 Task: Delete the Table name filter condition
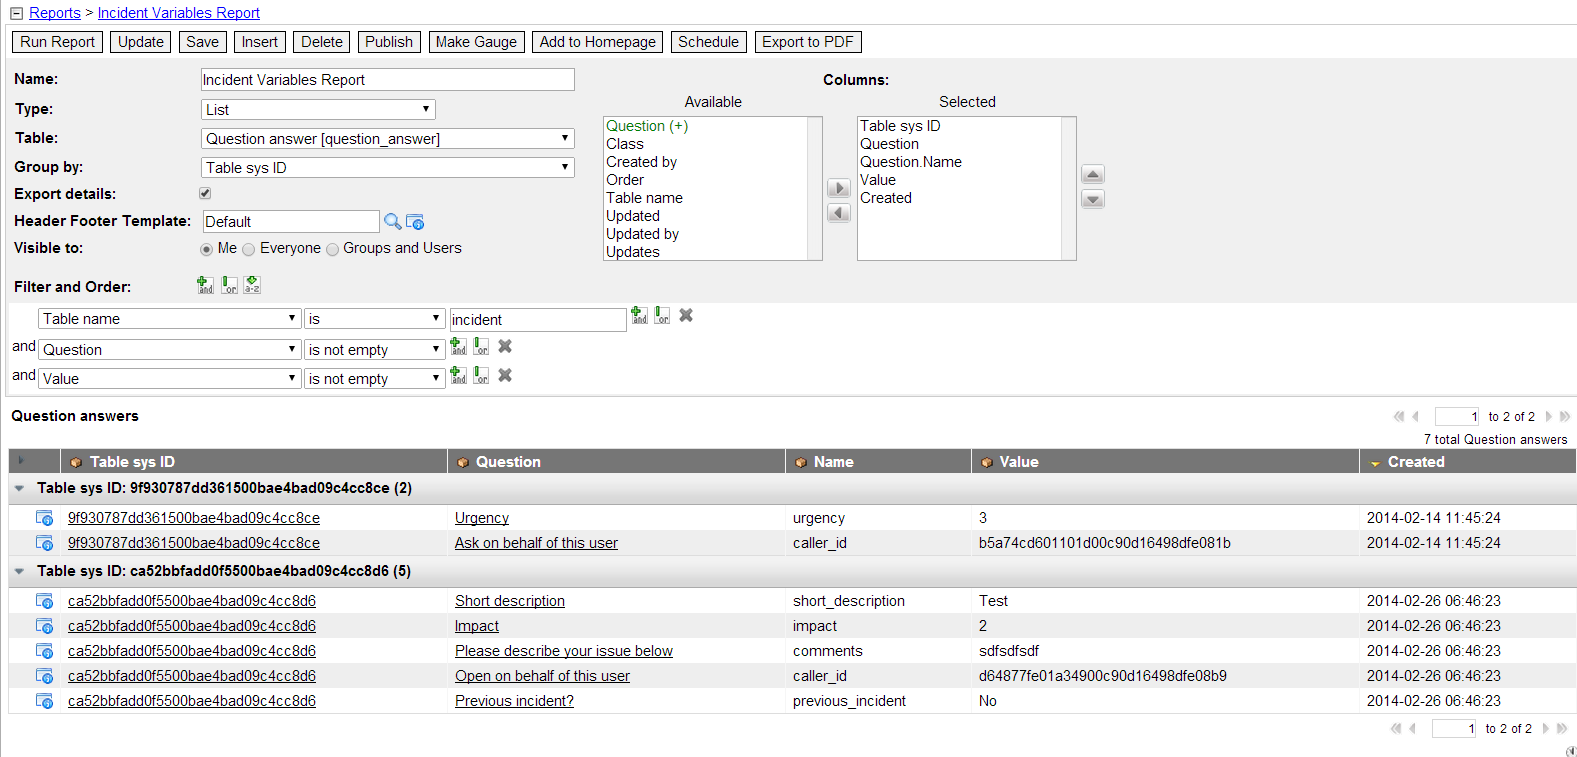click(686, 315)
